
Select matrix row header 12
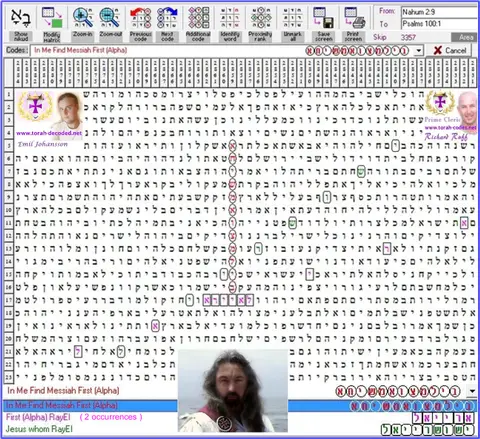pyautogui.click(x=9, y=236)
